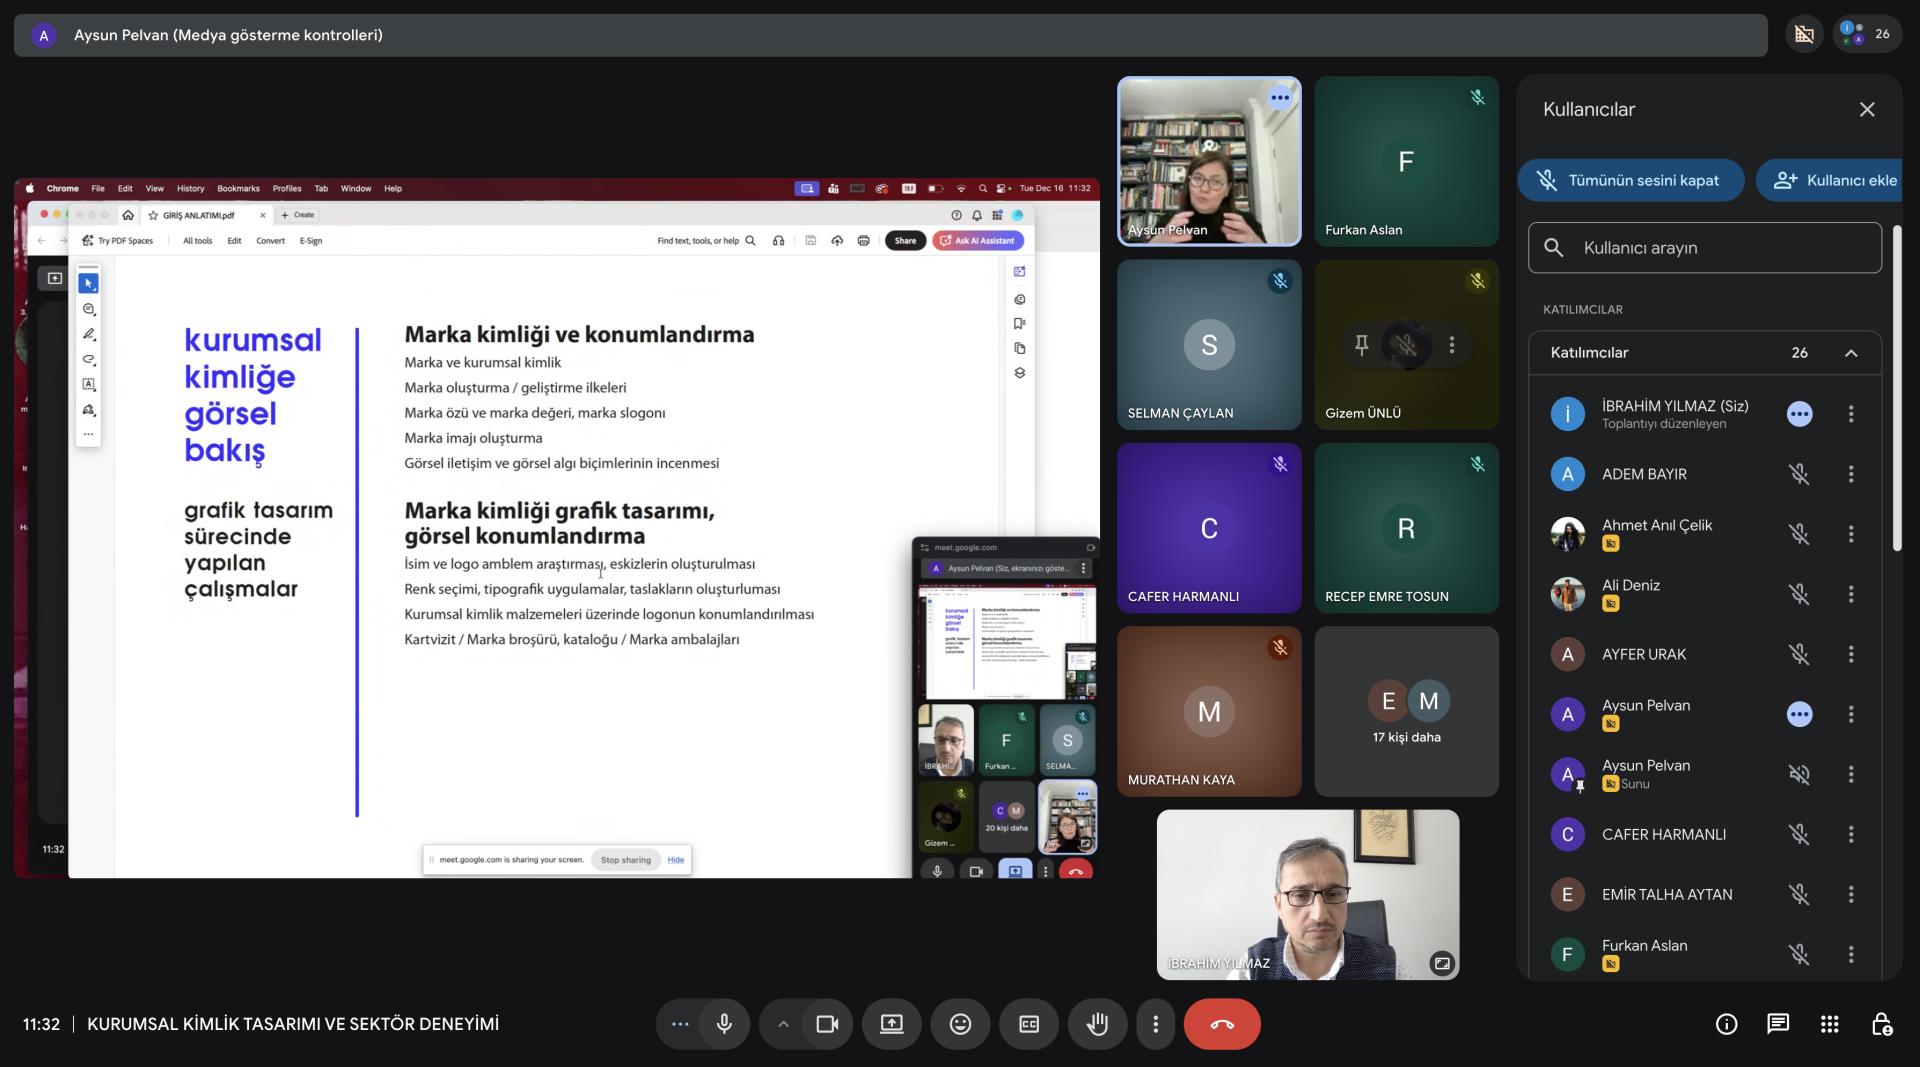The image size is (1920, 1067).
Task: Click the present screen icon
Action: (891, 1024)
